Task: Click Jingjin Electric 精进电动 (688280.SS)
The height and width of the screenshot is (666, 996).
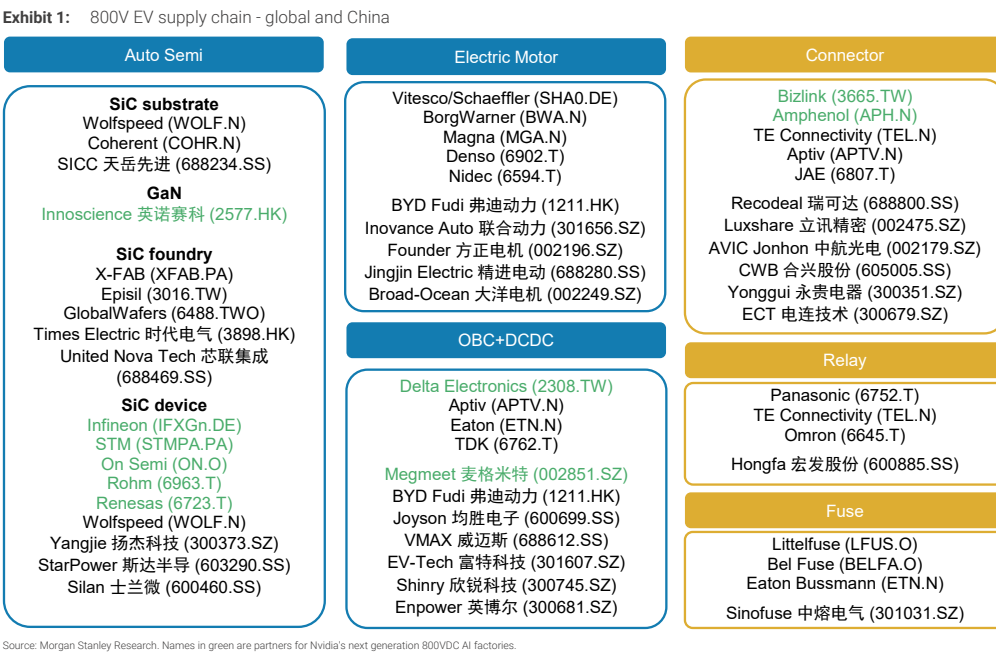Action: (x=505, y=272)
